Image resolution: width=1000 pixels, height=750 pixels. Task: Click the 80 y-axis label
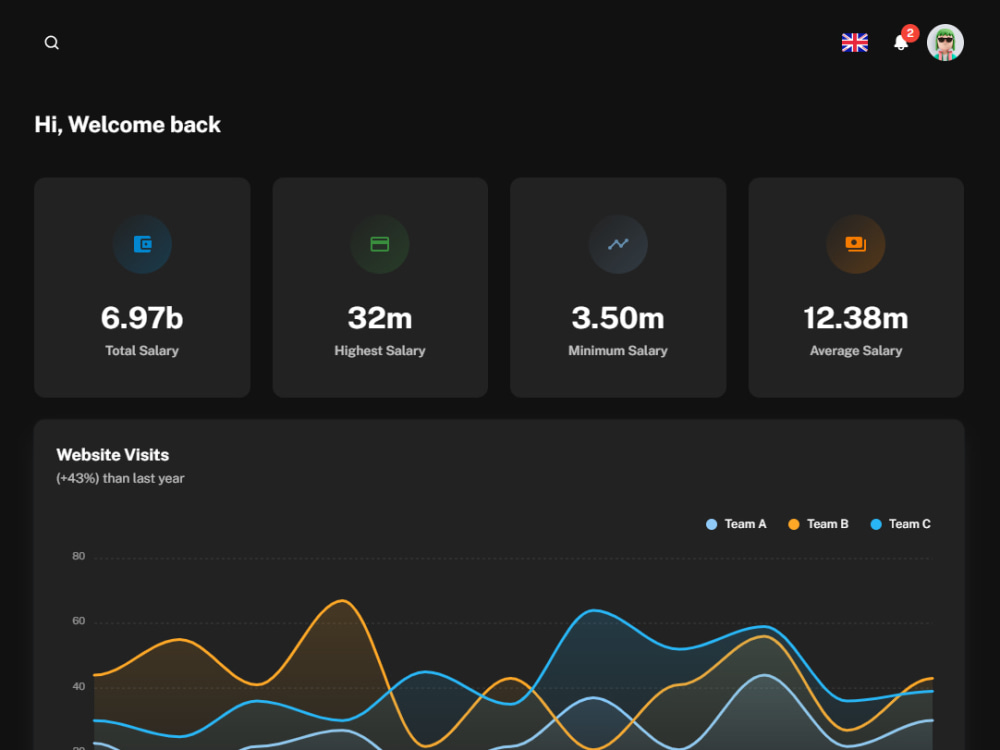(x=78, y=556)
